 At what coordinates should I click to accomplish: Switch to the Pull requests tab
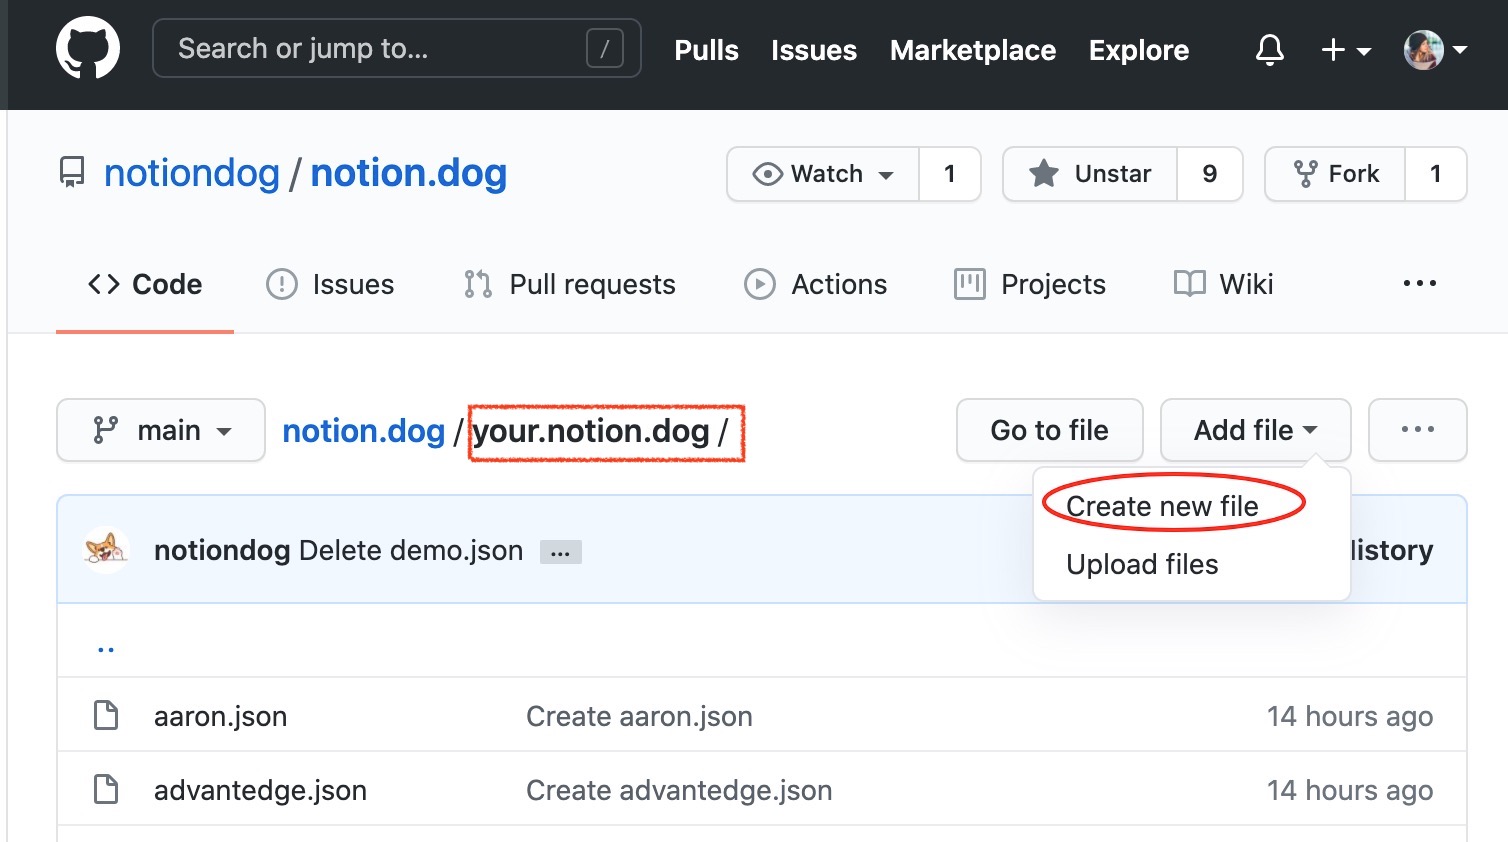(570, 284)
